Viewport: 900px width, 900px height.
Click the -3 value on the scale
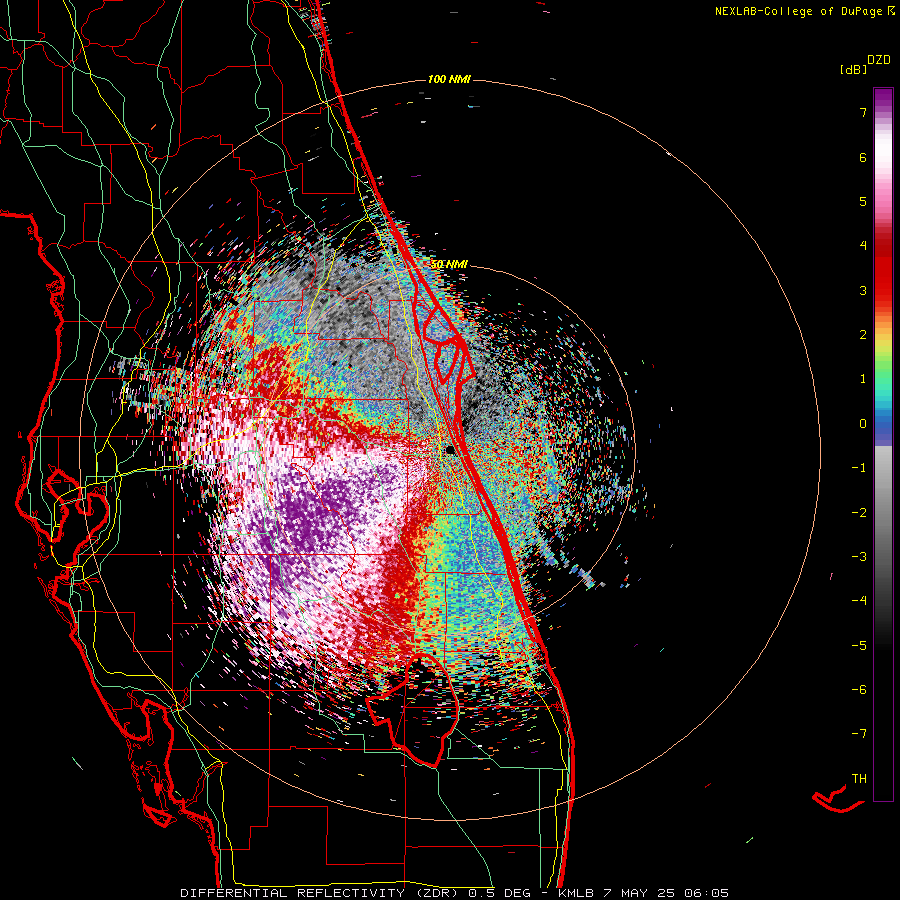tap(859, 557)
